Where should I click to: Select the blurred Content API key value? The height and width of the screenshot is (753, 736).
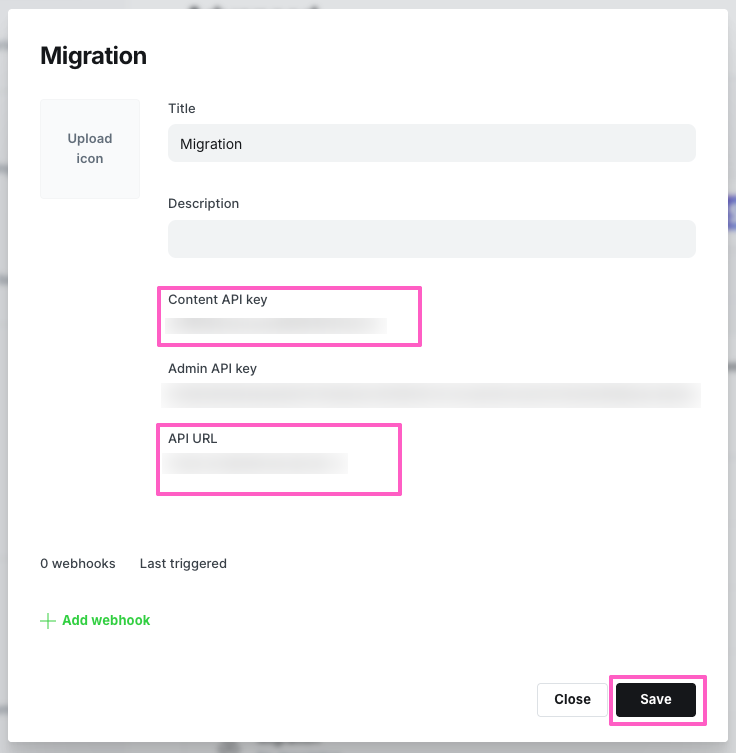(276, 325)
